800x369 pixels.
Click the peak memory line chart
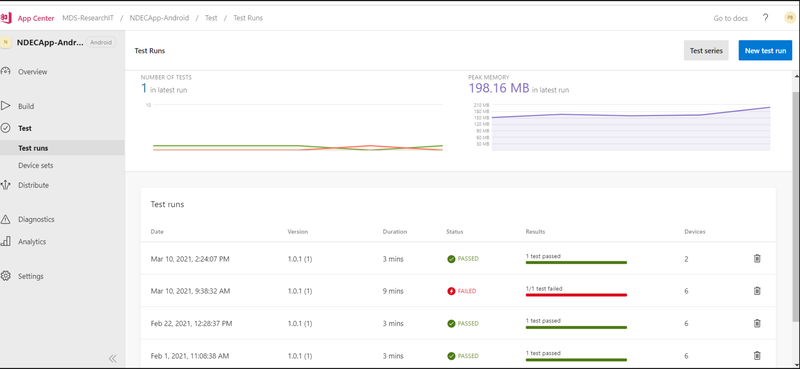(x=630, y=128)
